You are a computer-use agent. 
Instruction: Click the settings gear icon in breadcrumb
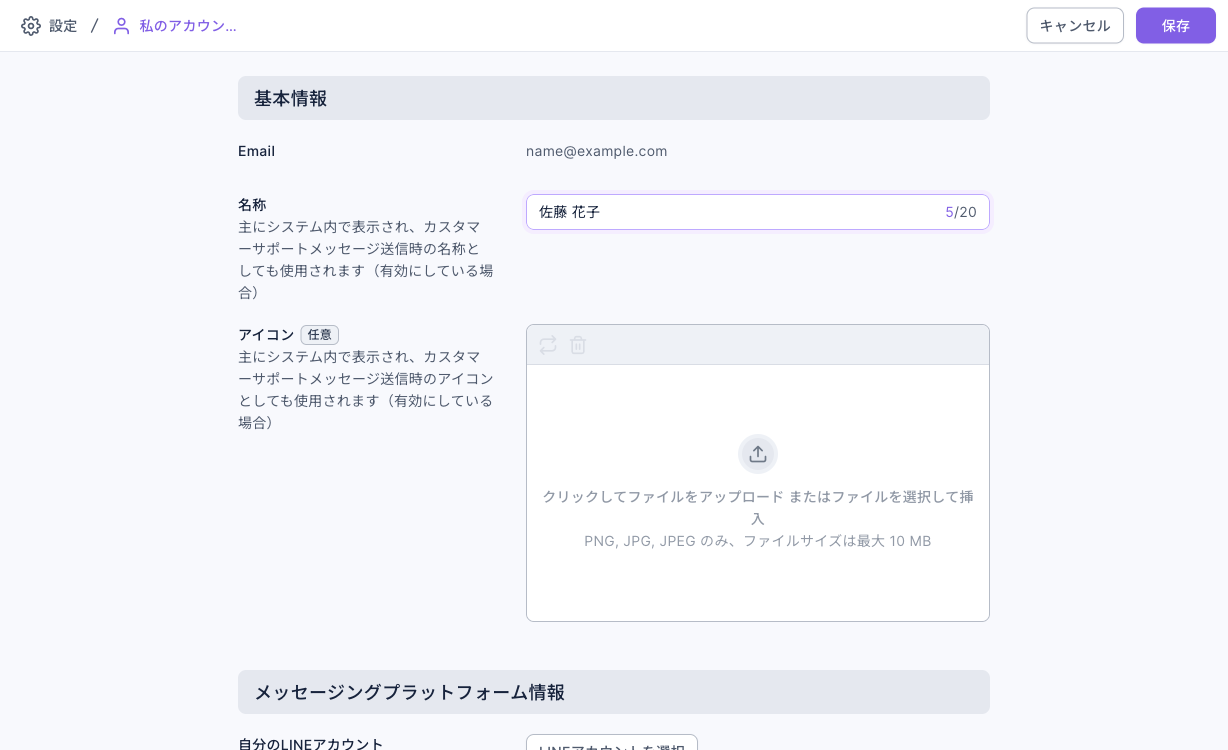(31, 26)
